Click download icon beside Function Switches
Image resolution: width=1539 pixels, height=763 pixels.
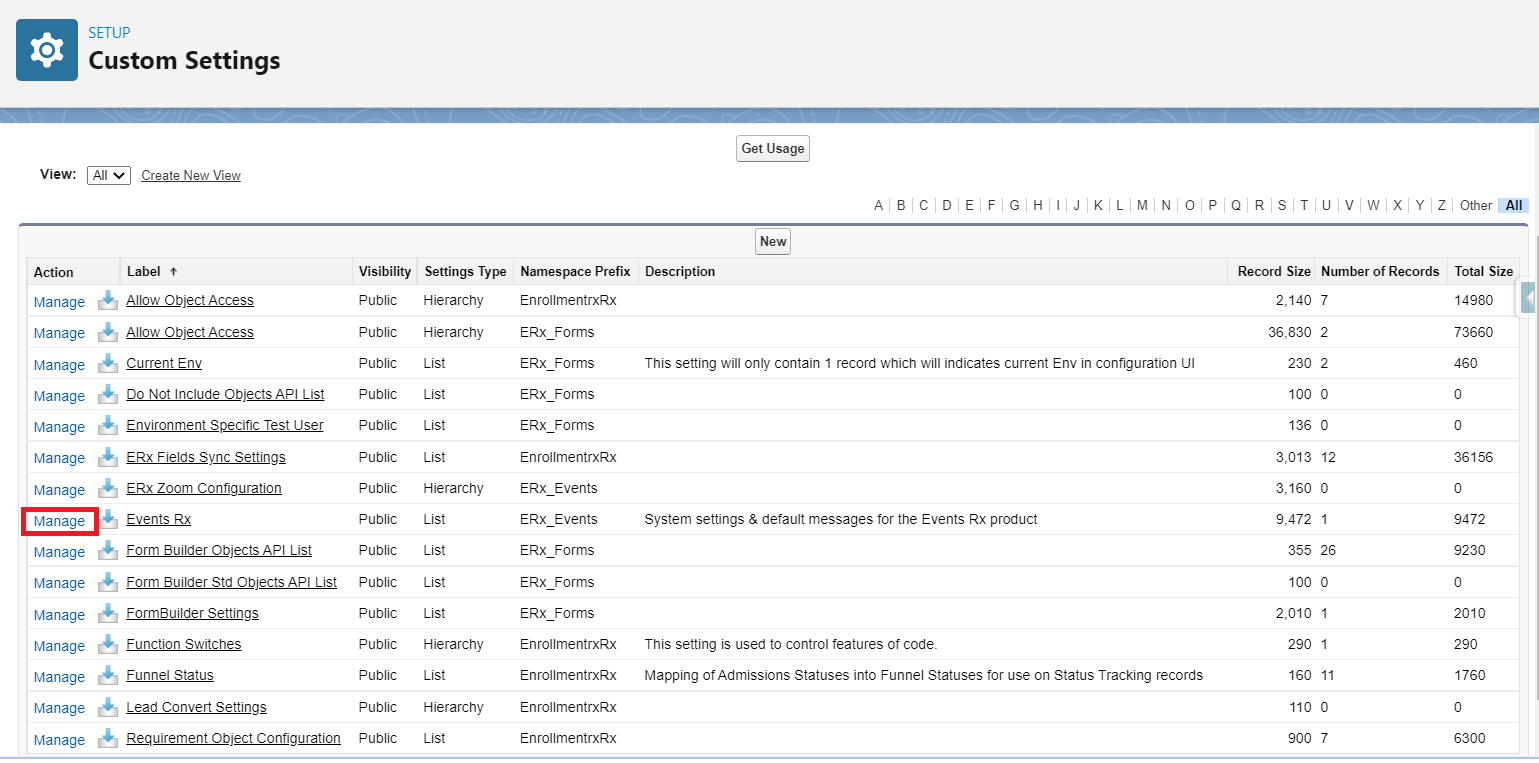pos(107,644)
